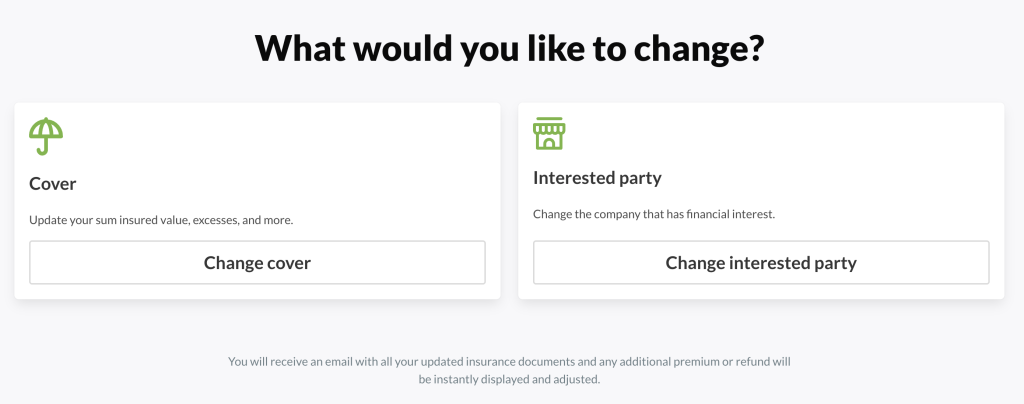Viewport: 1024px width, 404px height.
Task: Click the "You will receive an email" notice line
Action: point(510,361)
